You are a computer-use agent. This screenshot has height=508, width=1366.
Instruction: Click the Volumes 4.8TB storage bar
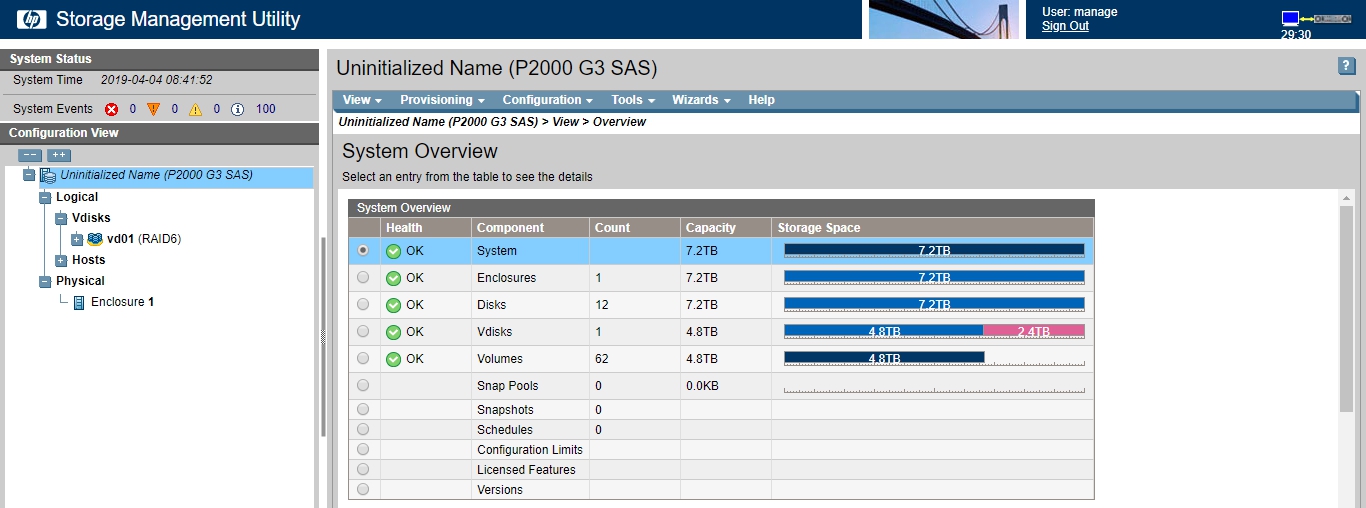pos(884,358)
